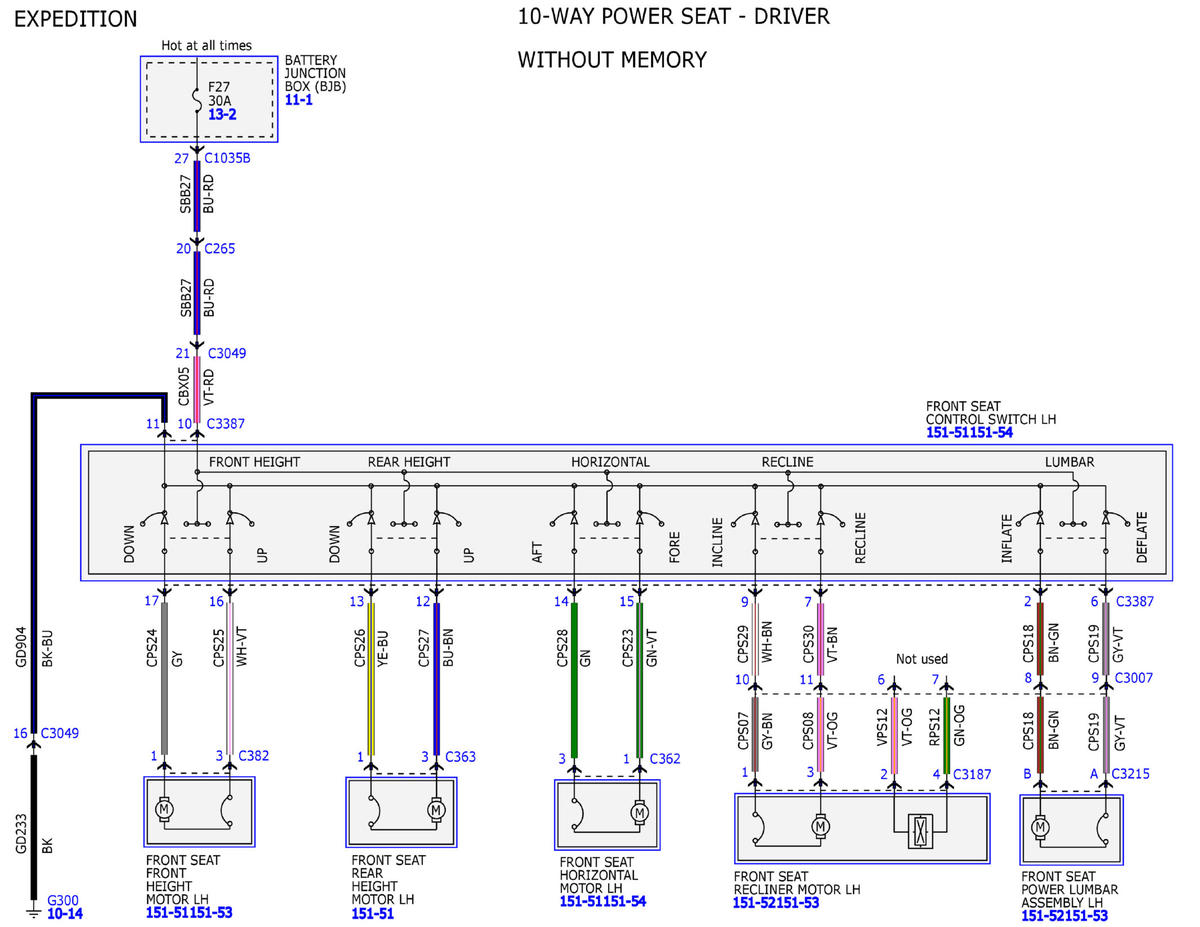The image size is (1200, 927).
Task: Click the F27 30A fuse symbol
Action: click(197, 98)
